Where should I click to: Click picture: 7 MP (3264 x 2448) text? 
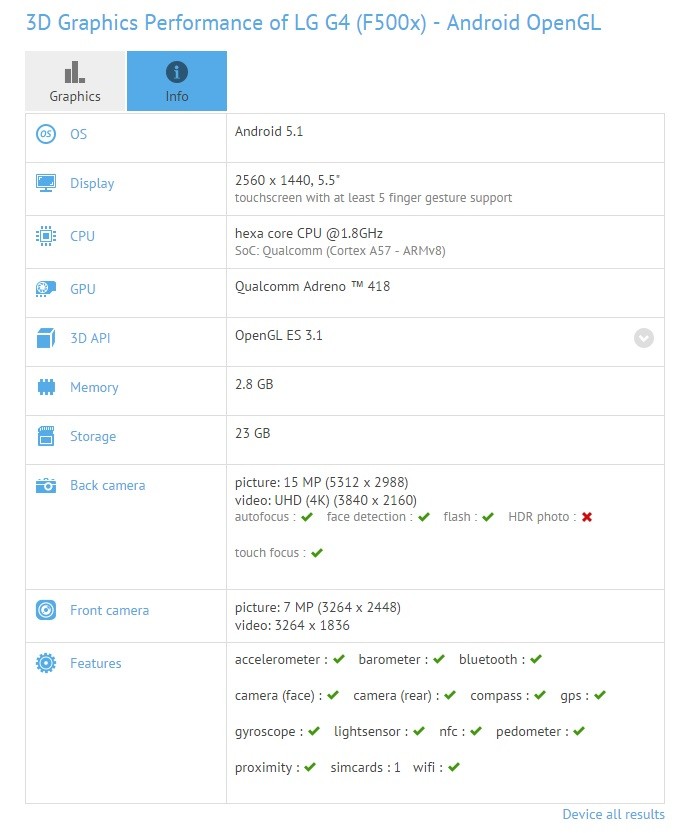pos(318,607)
